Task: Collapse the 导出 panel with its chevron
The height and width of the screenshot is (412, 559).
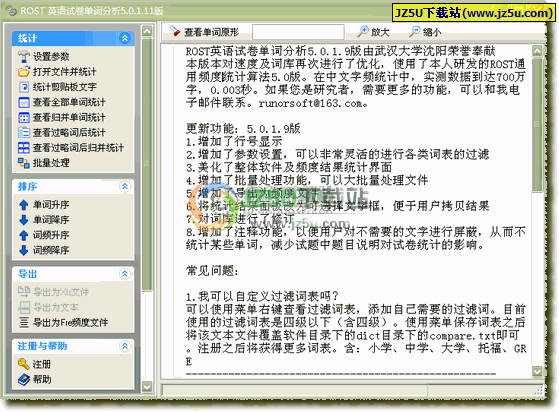Action: [x=125, y=274]
